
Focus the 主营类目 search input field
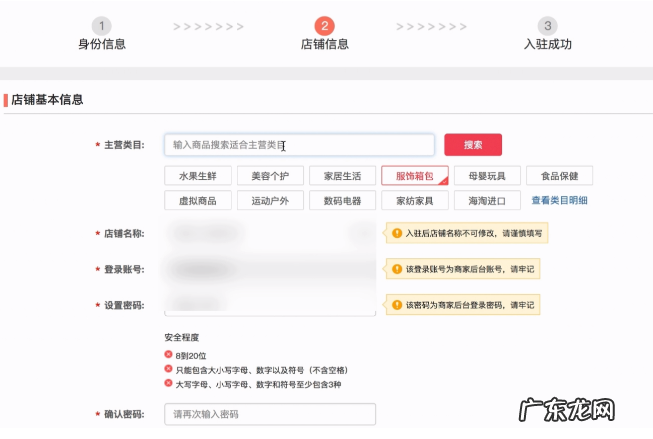click(x=299, y=145)
